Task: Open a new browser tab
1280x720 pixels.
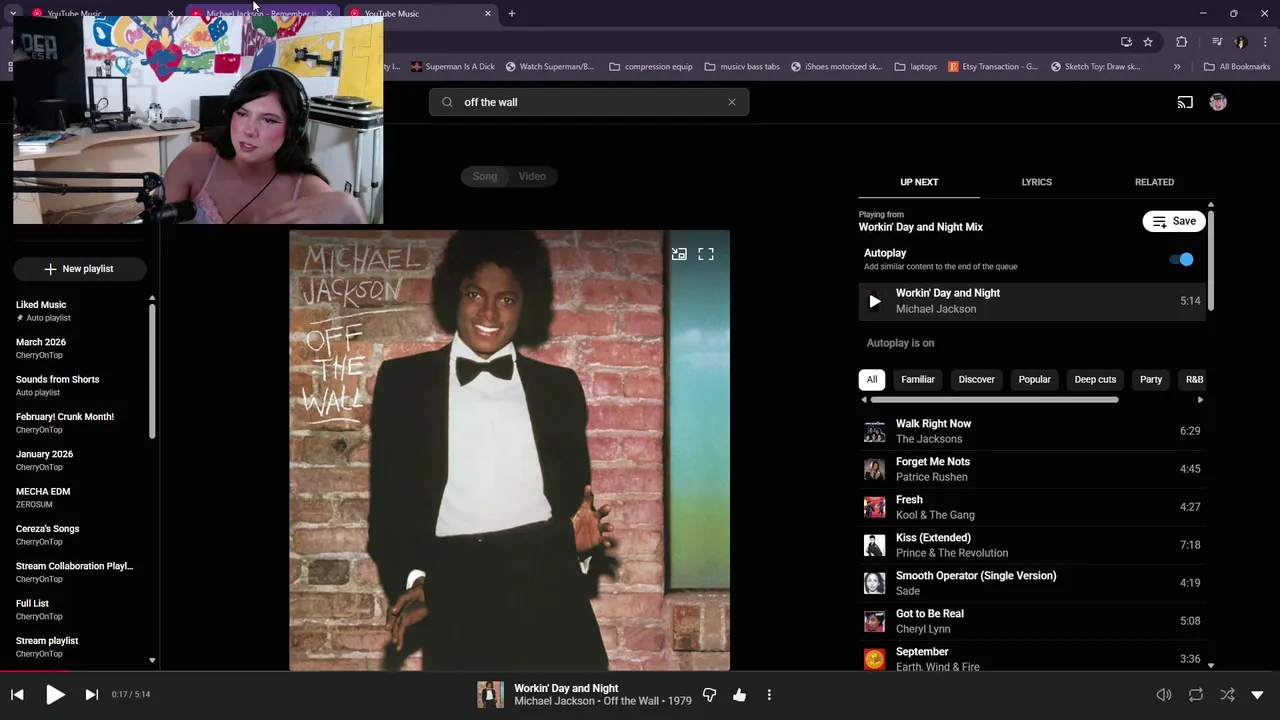Action: click(x=512, y=13)
